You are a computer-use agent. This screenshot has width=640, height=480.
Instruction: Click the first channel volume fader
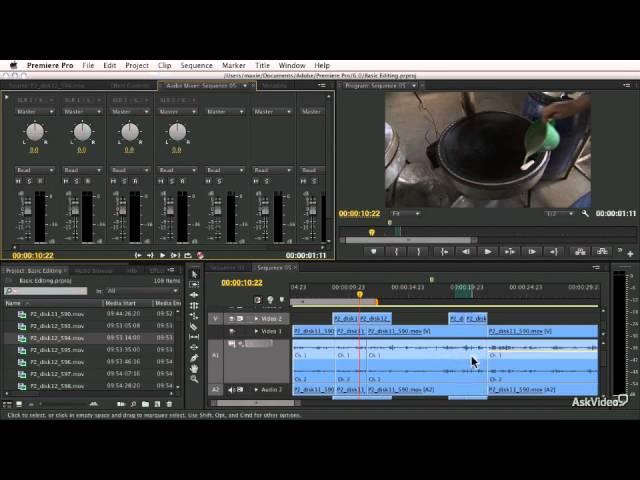[x=28, y=210]
